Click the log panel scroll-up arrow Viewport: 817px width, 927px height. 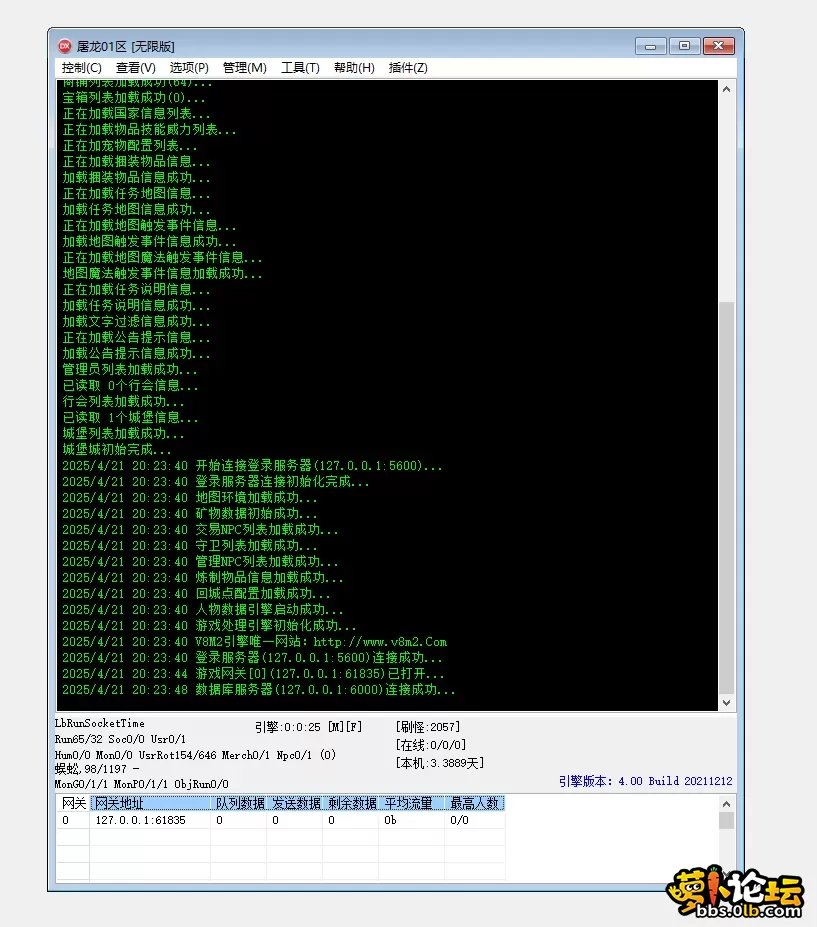[x=727, y=89]
